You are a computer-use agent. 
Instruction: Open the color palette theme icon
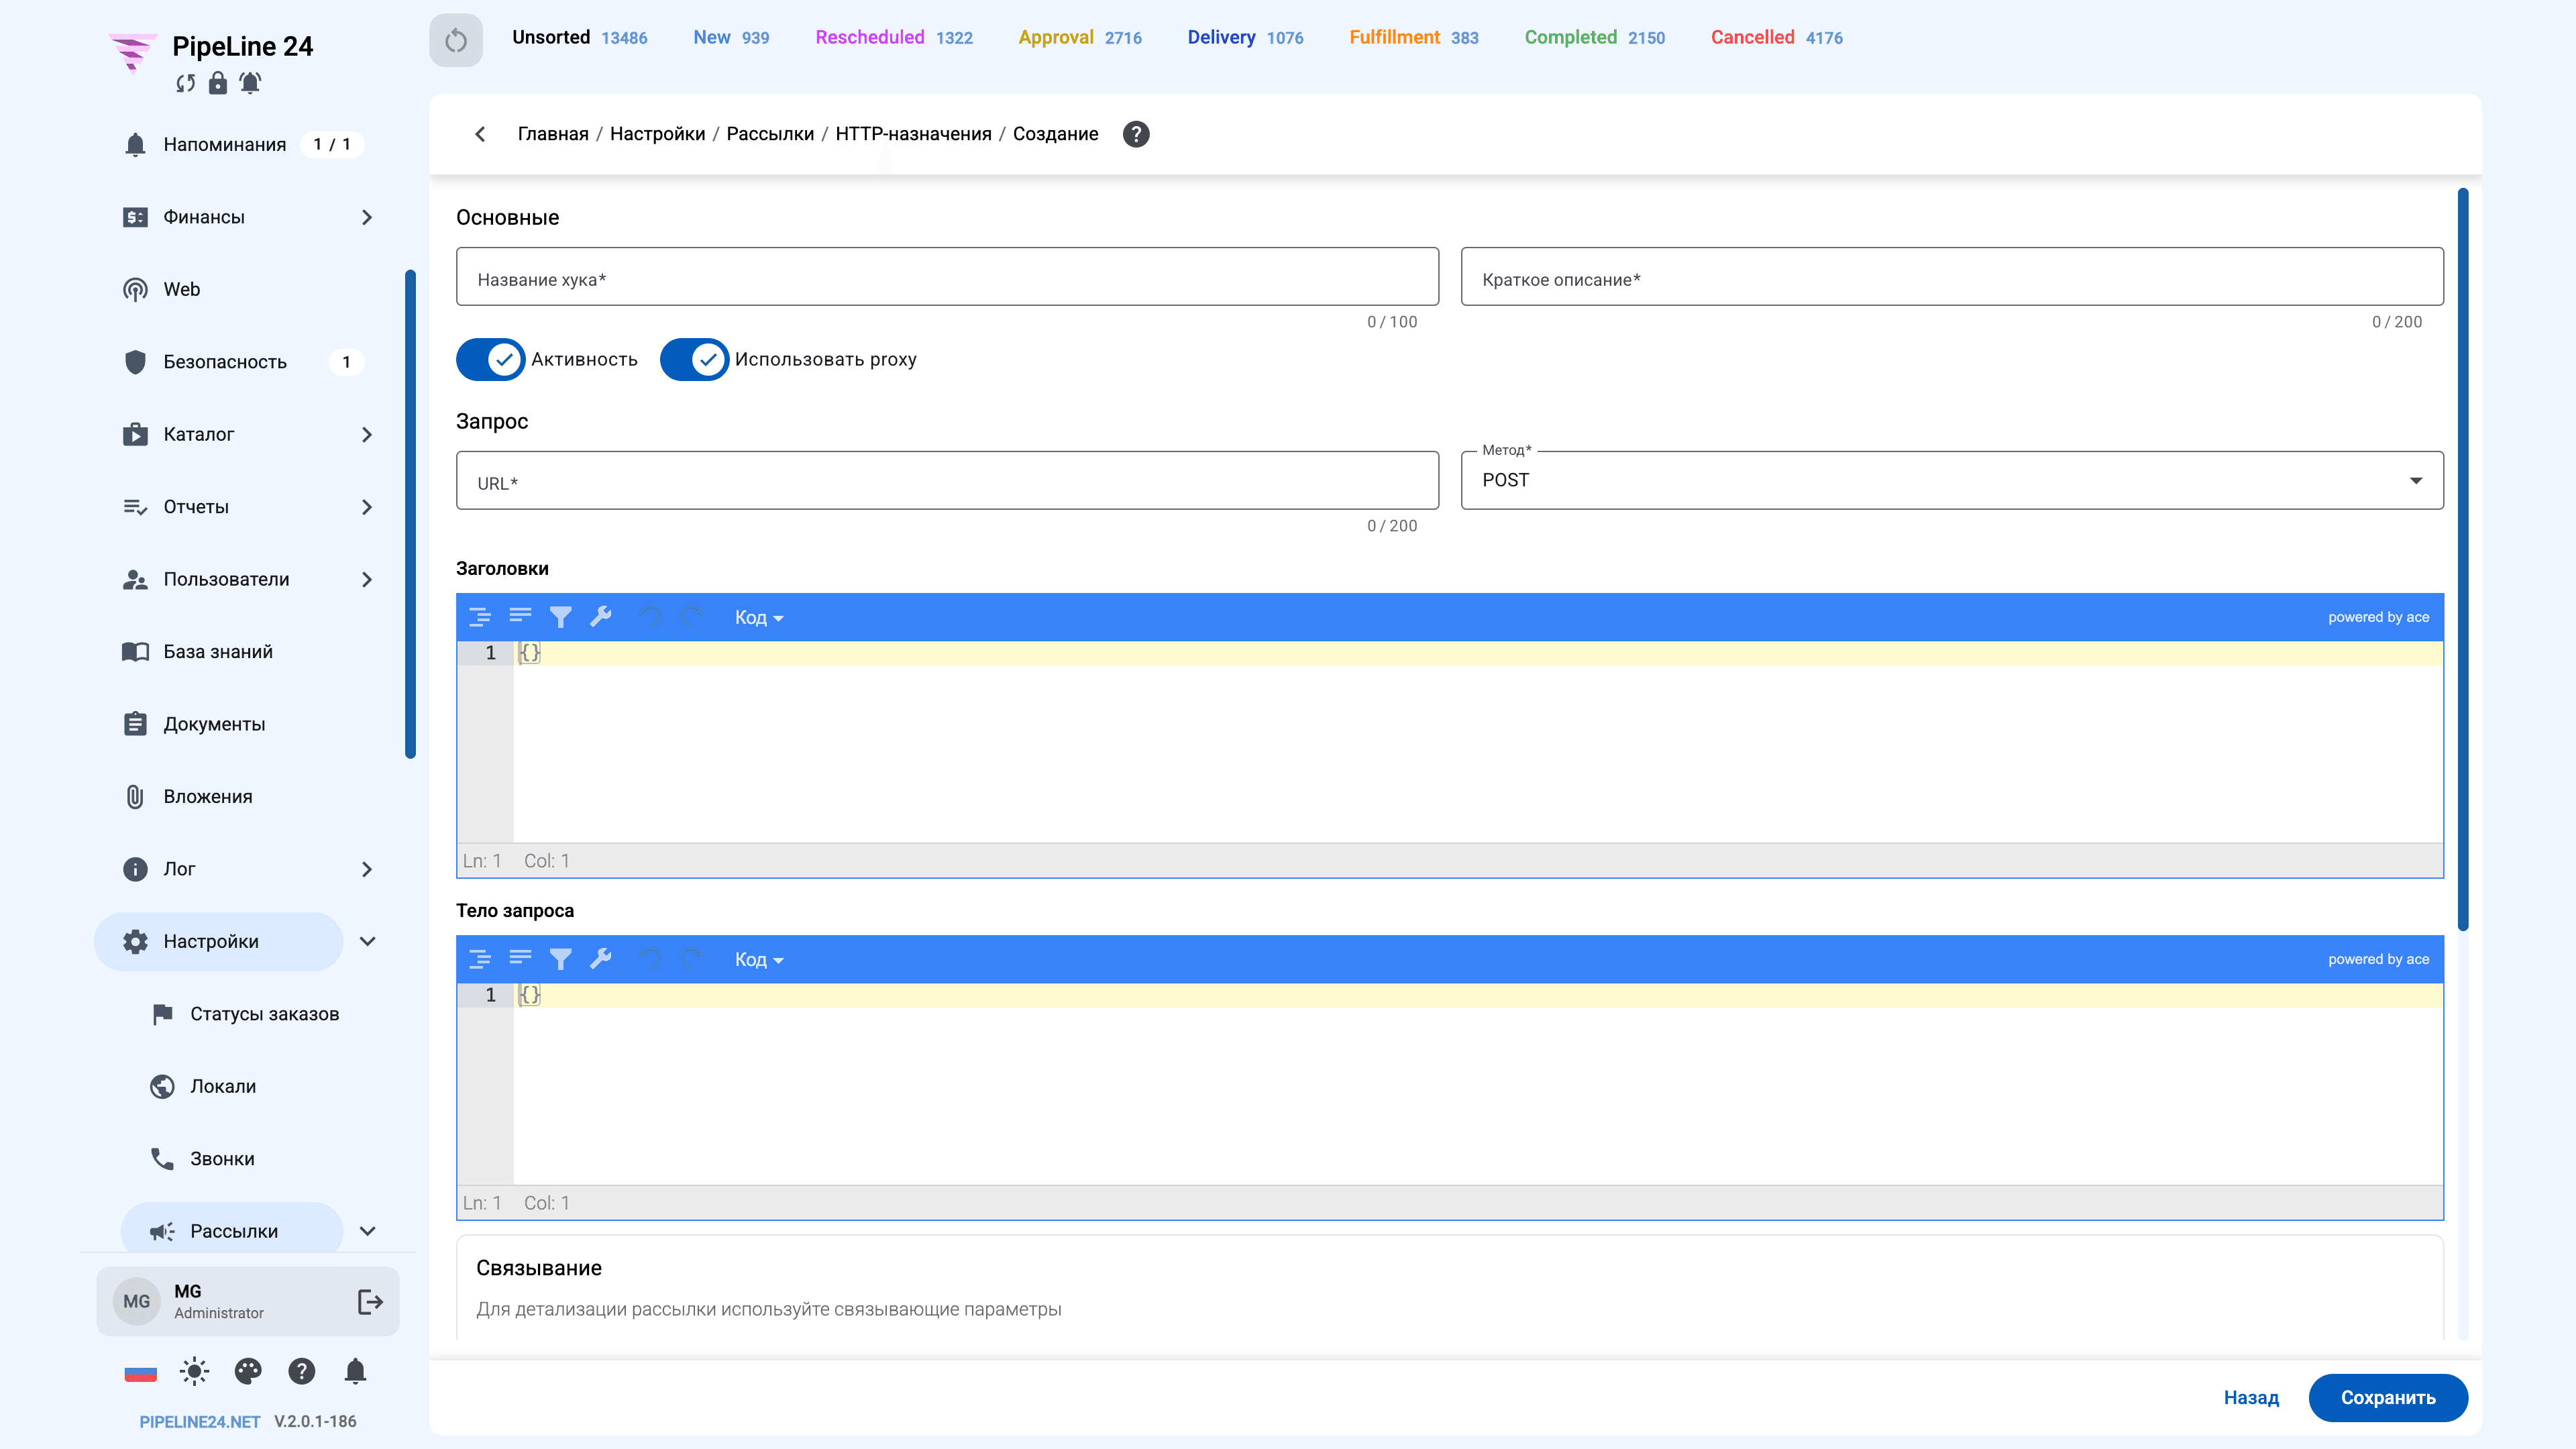[x=248, y=1371]
